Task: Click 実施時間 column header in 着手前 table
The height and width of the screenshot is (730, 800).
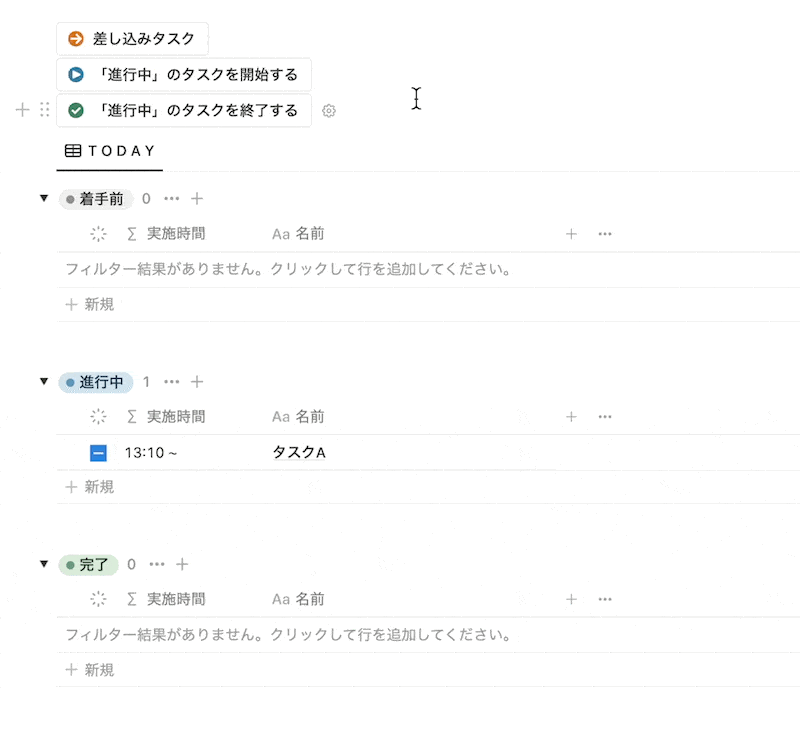Action: click(x=166, y=234)
